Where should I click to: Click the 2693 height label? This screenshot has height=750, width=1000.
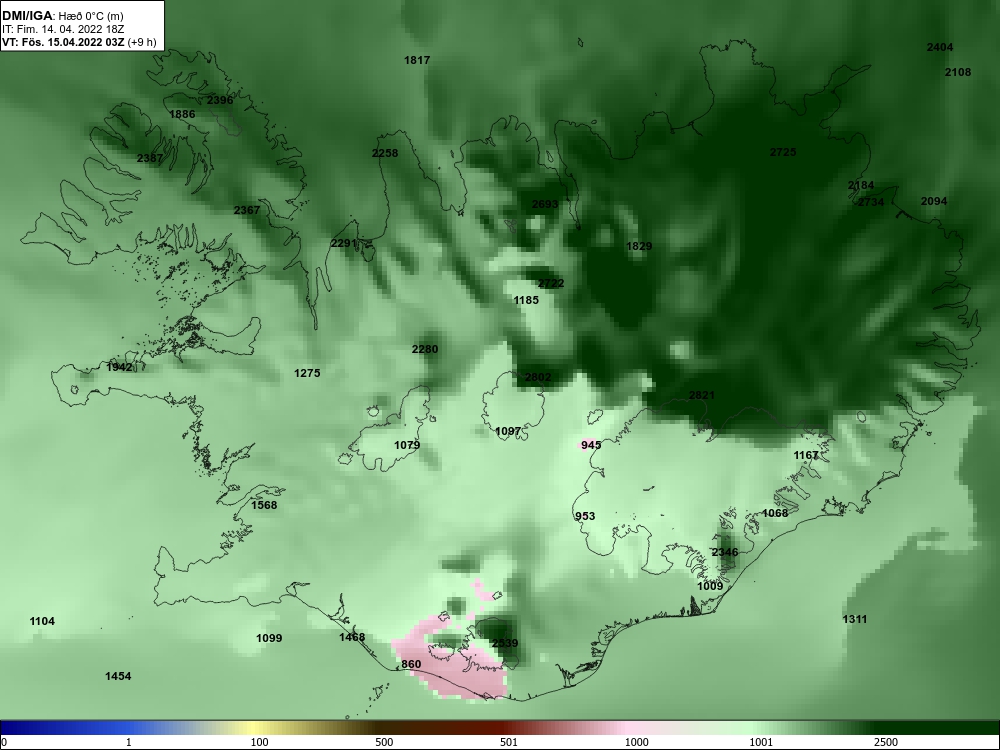click(545, 204)
